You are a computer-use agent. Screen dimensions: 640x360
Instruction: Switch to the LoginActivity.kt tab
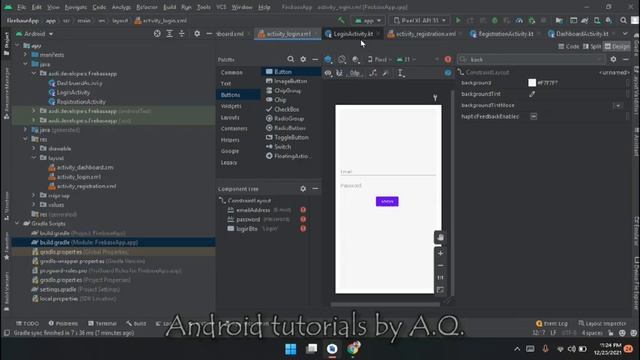353,34
